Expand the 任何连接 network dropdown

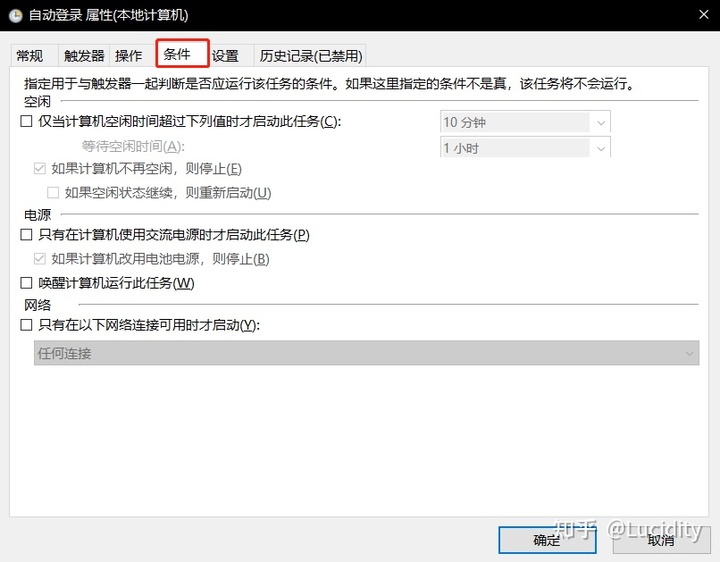tap(366, 353)
